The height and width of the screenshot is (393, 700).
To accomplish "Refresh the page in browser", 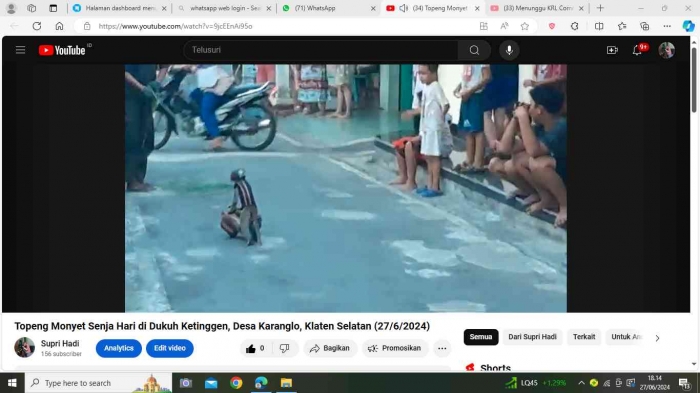I will coord(37,26).
